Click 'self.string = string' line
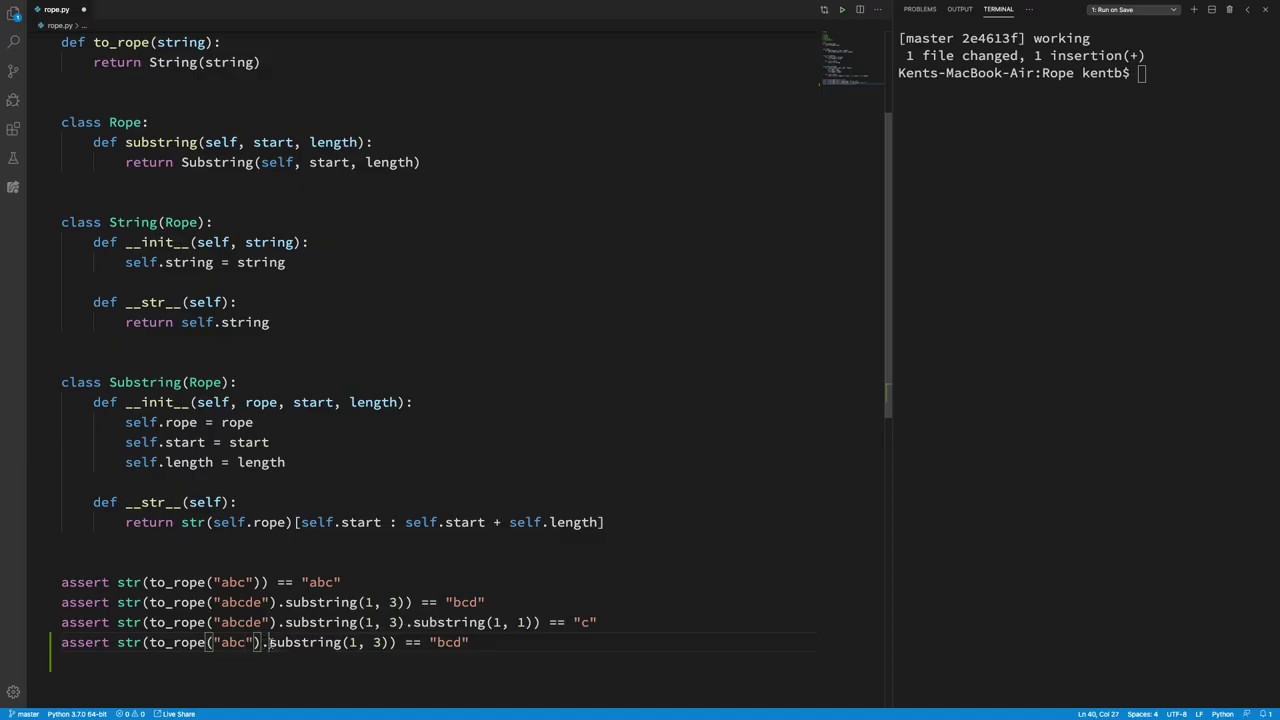Viewport: 1280px width, 720px height. click(x=205, y=262)
